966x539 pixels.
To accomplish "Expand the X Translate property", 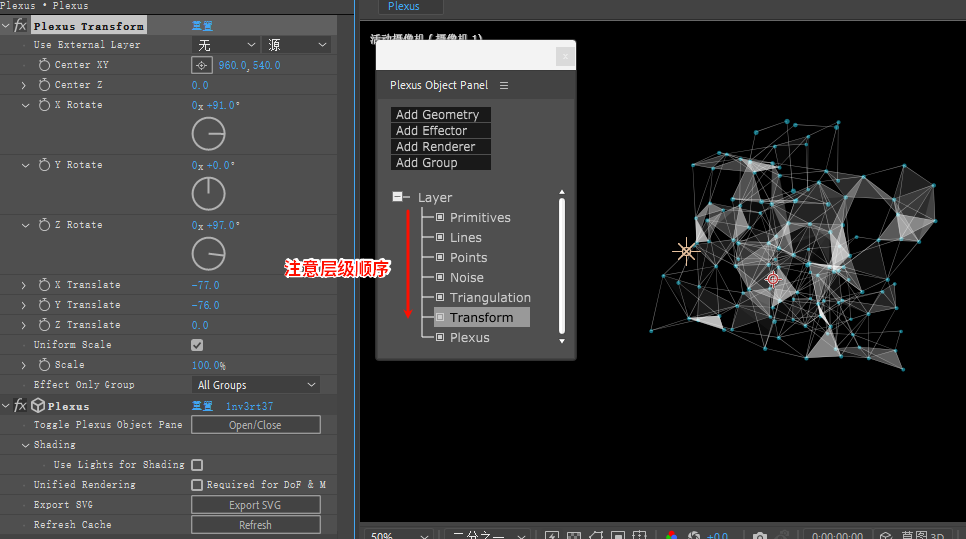I will pyautogui.click(x=24, y=285).
